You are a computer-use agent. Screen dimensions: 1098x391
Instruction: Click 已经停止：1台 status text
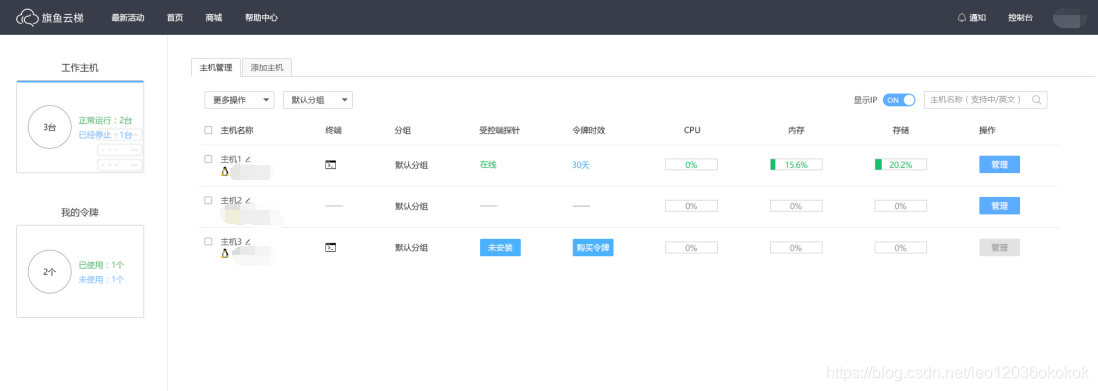[x=105, y=135]
